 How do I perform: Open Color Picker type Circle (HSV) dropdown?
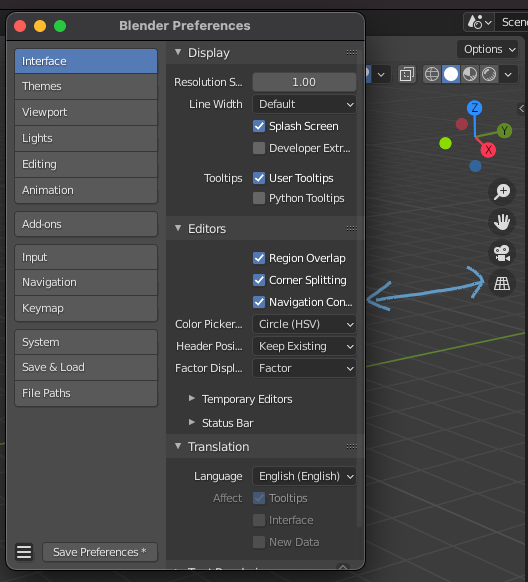[304, 324]
